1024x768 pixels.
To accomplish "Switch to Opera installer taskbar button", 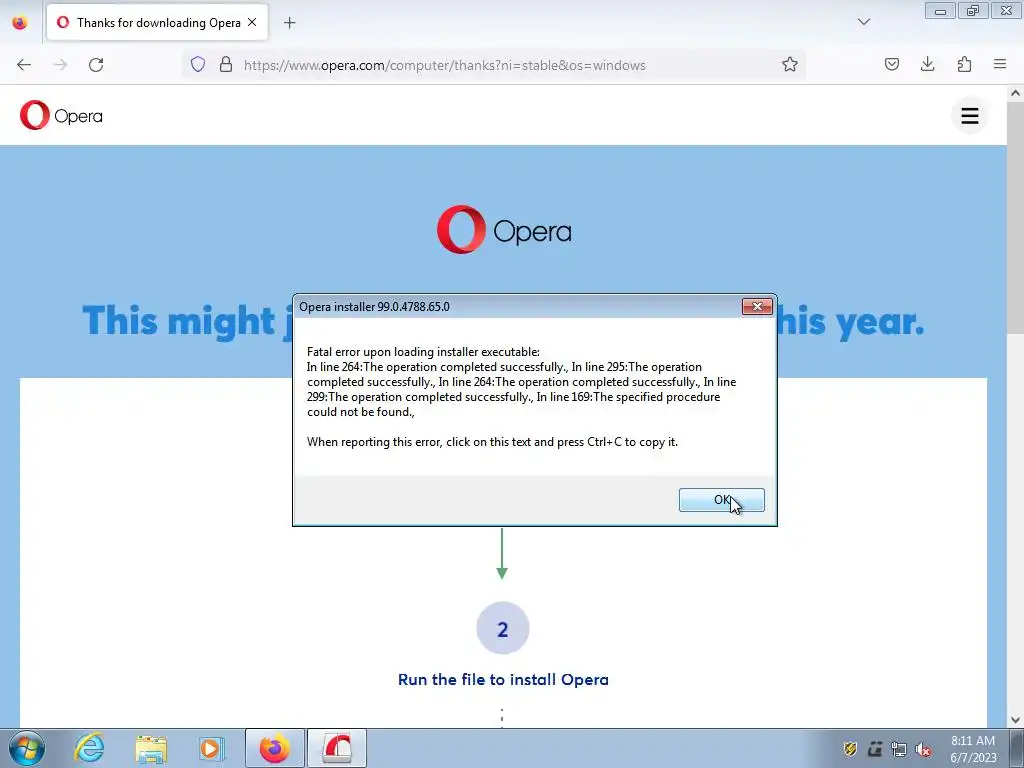I will click(337, 748).
